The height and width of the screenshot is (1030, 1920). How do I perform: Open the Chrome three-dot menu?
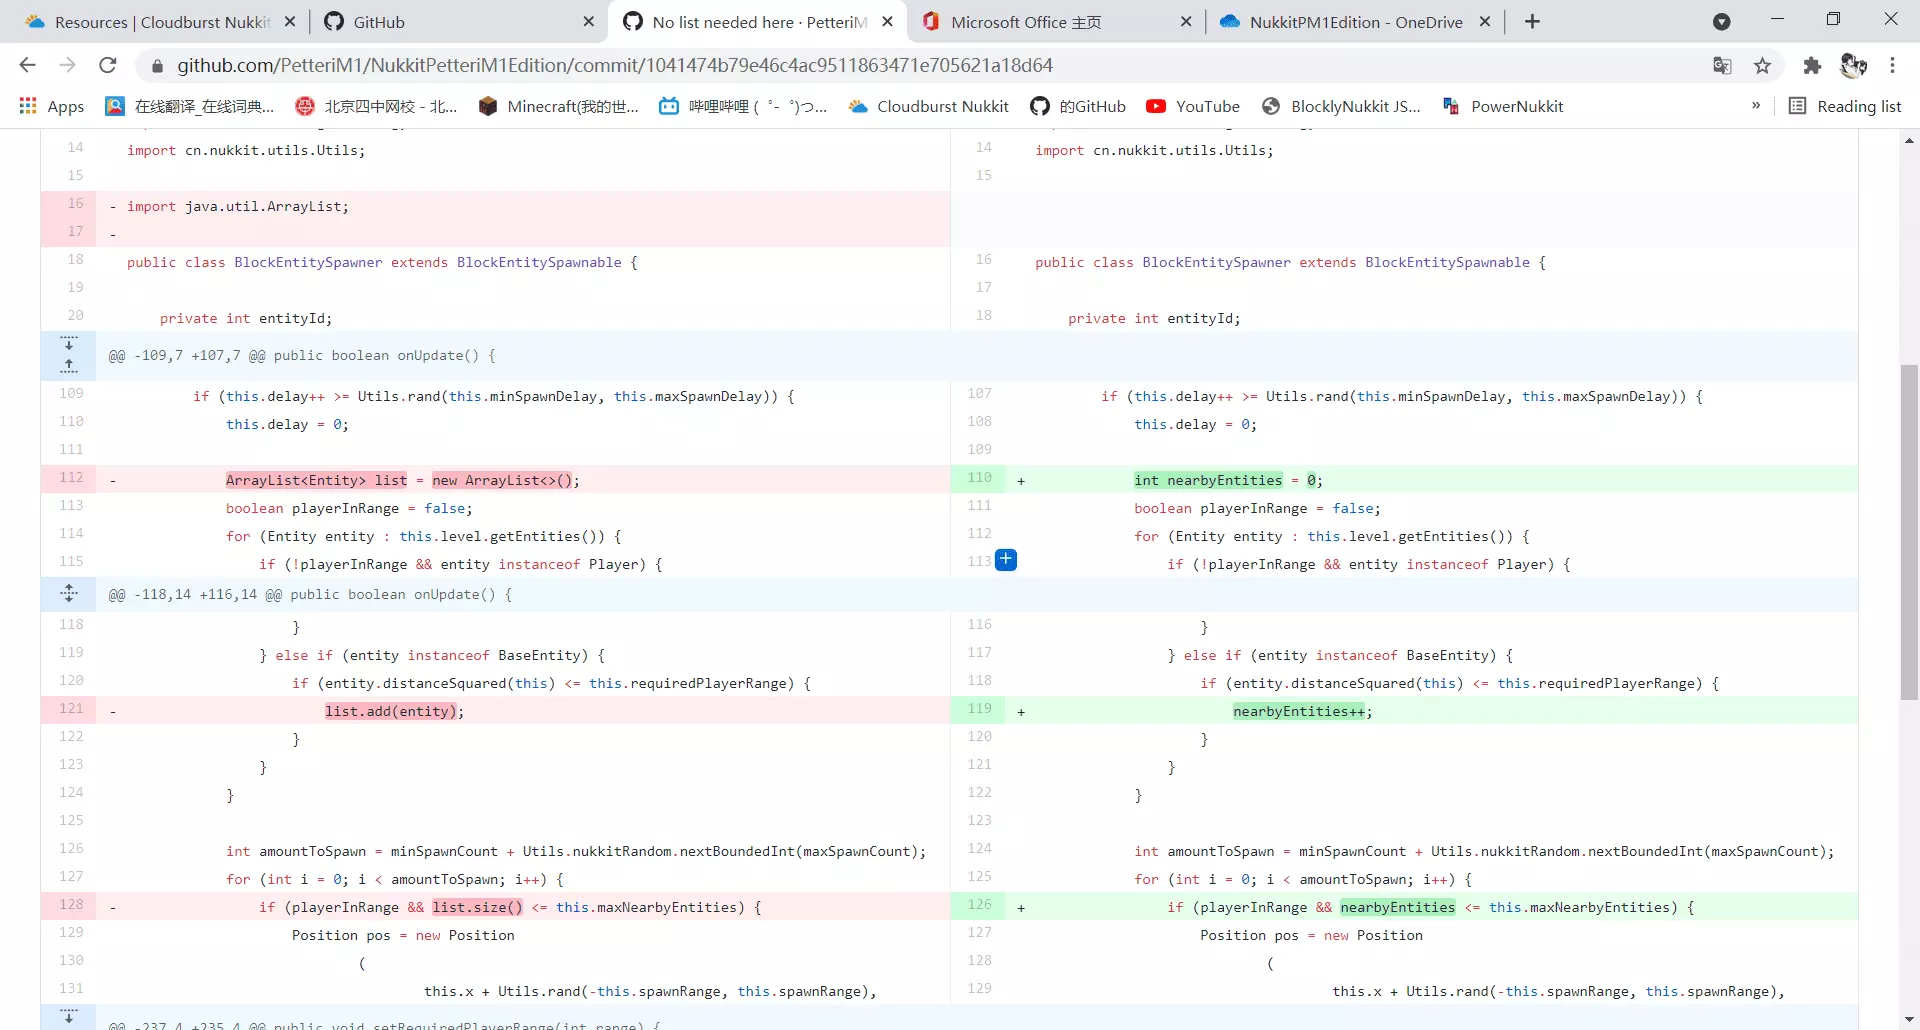(x=1893, y=65)
